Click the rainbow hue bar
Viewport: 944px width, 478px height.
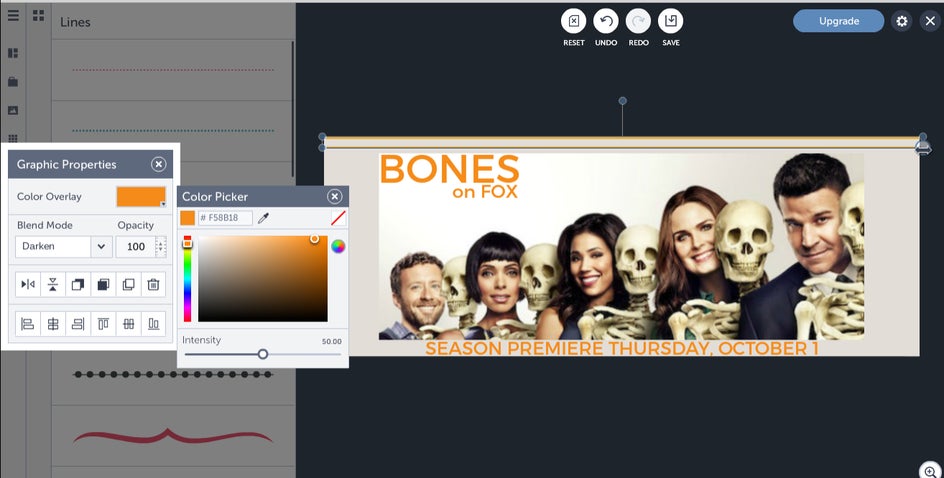pyautogui.click(x=187, y=279)
